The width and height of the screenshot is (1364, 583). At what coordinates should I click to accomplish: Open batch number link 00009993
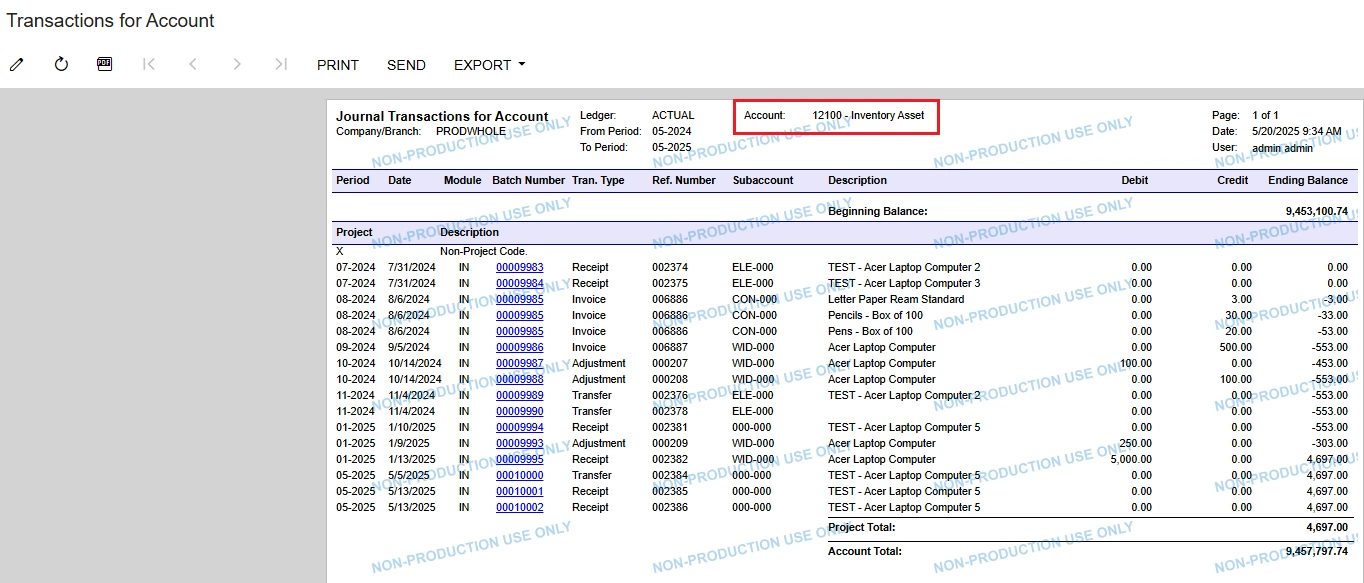(520, 443)
